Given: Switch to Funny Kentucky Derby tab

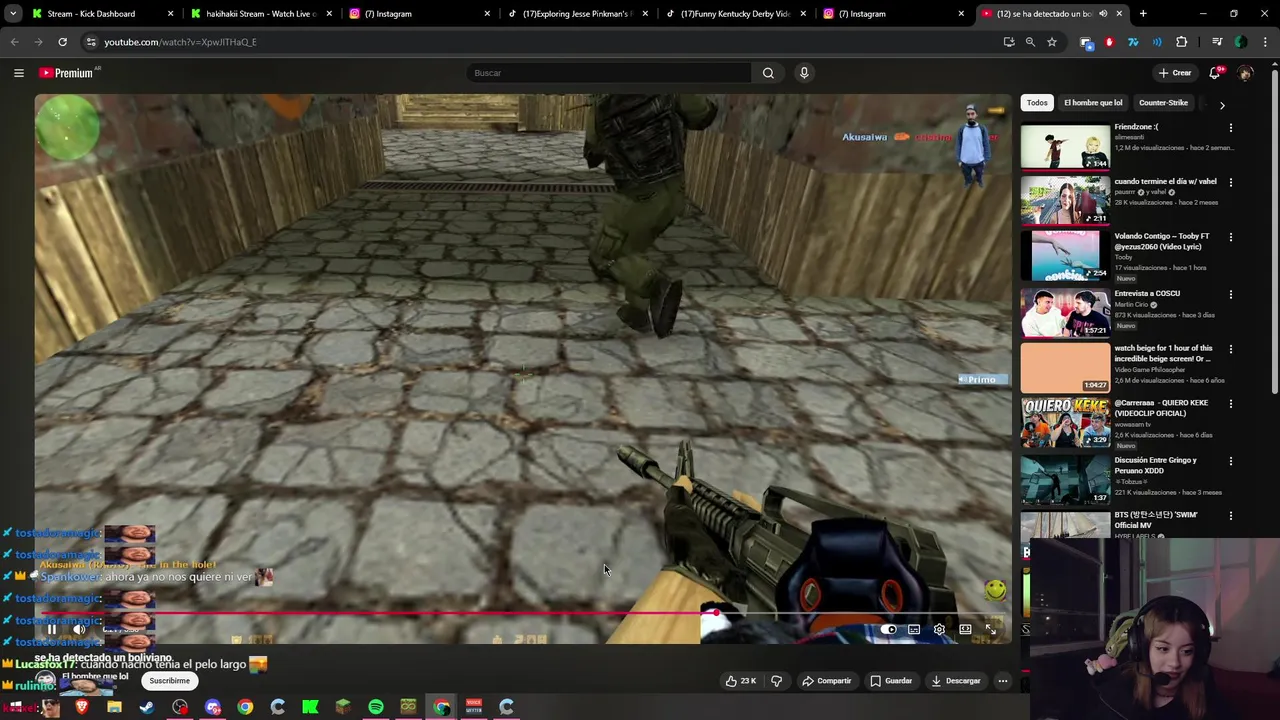Looking at the screenshot, I should tap(736, 14).
